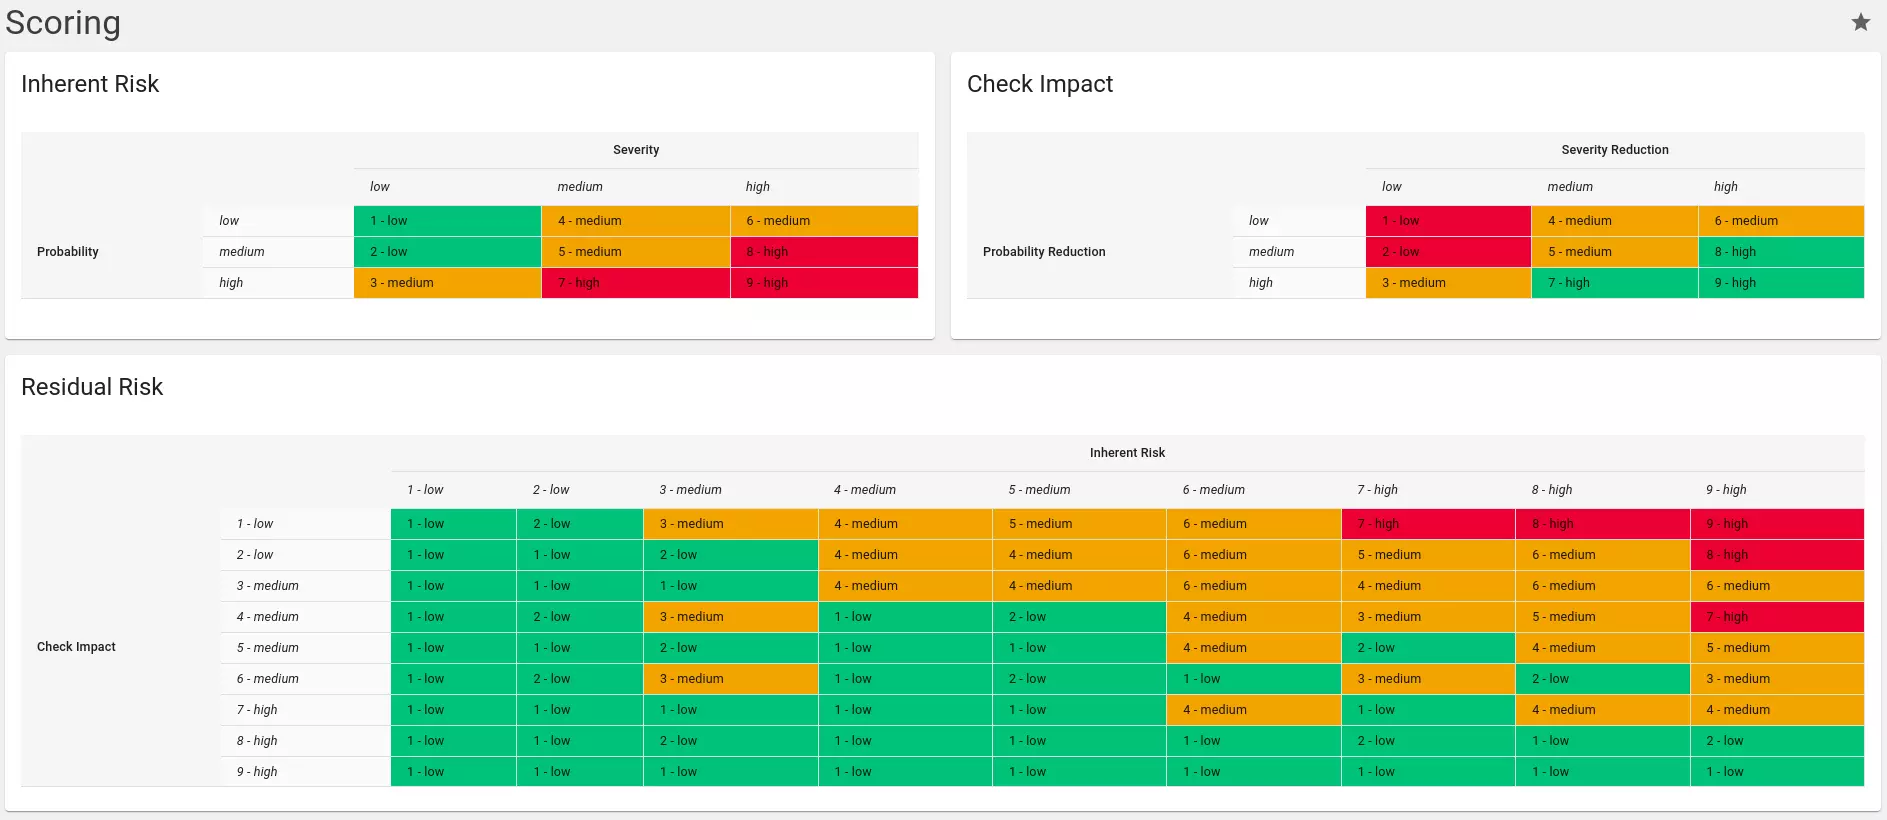Click Residual Risk cell at row '1 - low', column '9 - high'
This screenshot has height=820, width=1887.
[1777, 524]
